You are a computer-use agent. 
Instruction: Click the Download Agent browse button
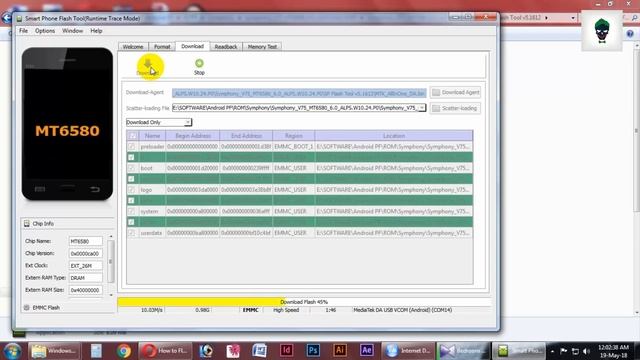456,92
